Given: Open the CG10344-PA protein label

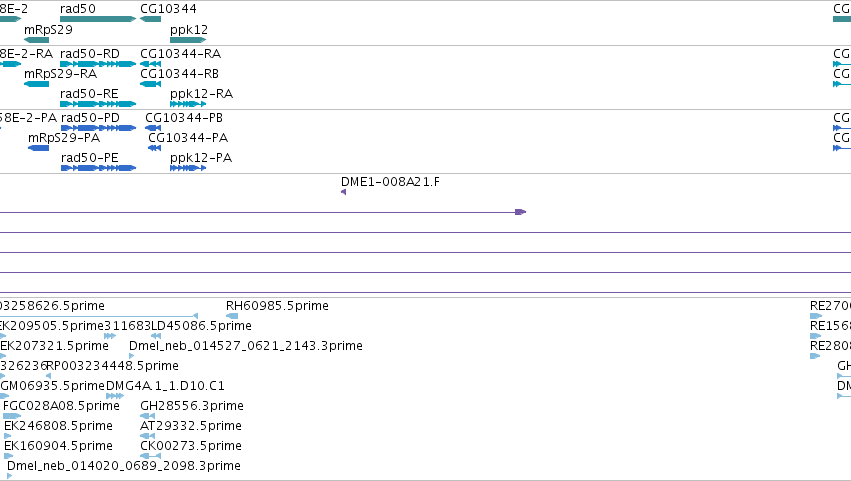Looking at the screenshot, I should [188, 138].
